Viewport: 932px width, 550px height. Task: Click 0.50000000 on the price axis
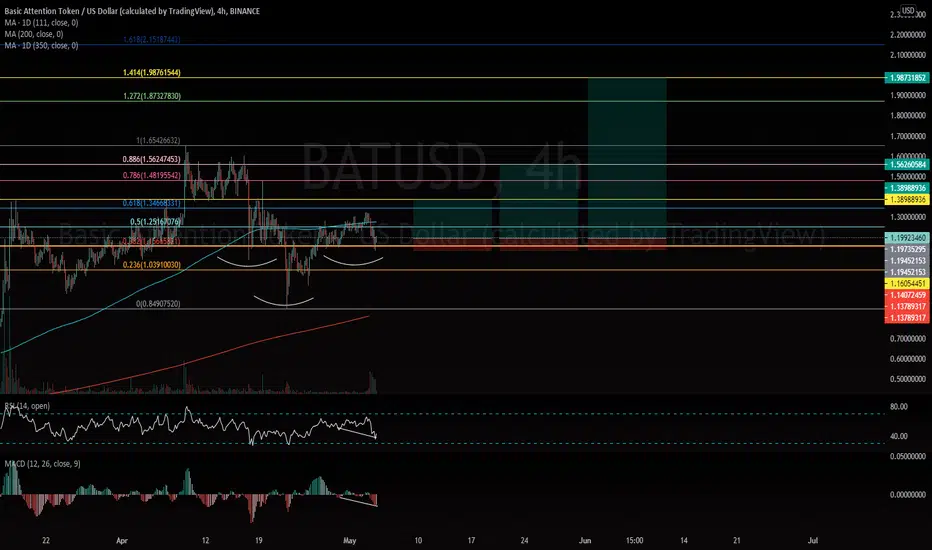pos(908,379)
